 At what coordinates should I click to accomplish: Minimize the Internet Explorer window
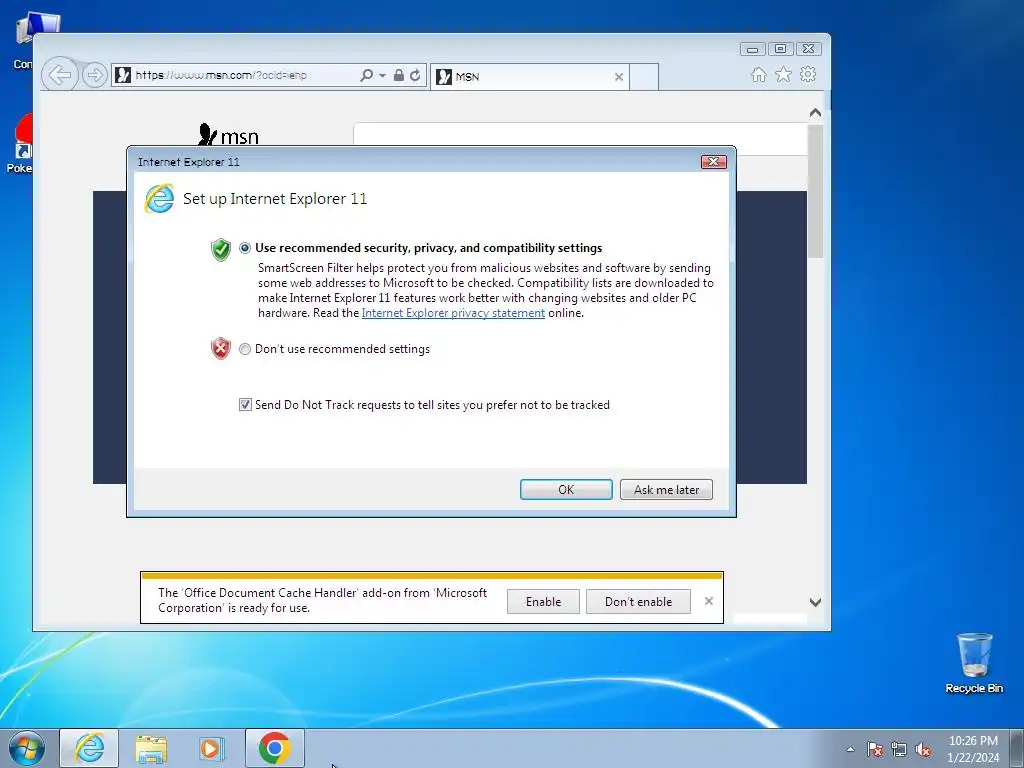click(752, 49)
